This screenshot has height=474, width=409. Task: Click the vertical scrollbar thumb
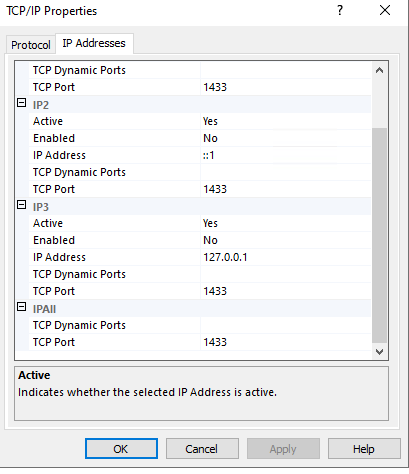tap(379, 235)
